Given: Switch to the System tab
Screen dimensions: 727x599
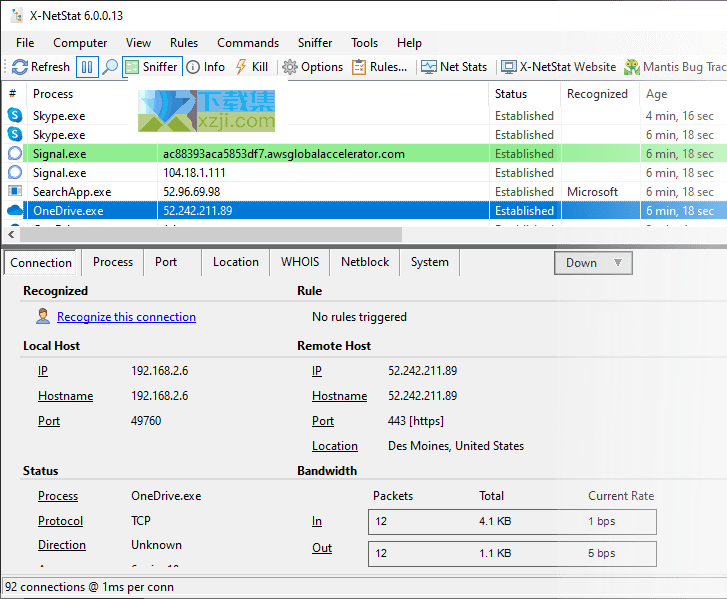Looking at the screenshot, I should point(429,262).
